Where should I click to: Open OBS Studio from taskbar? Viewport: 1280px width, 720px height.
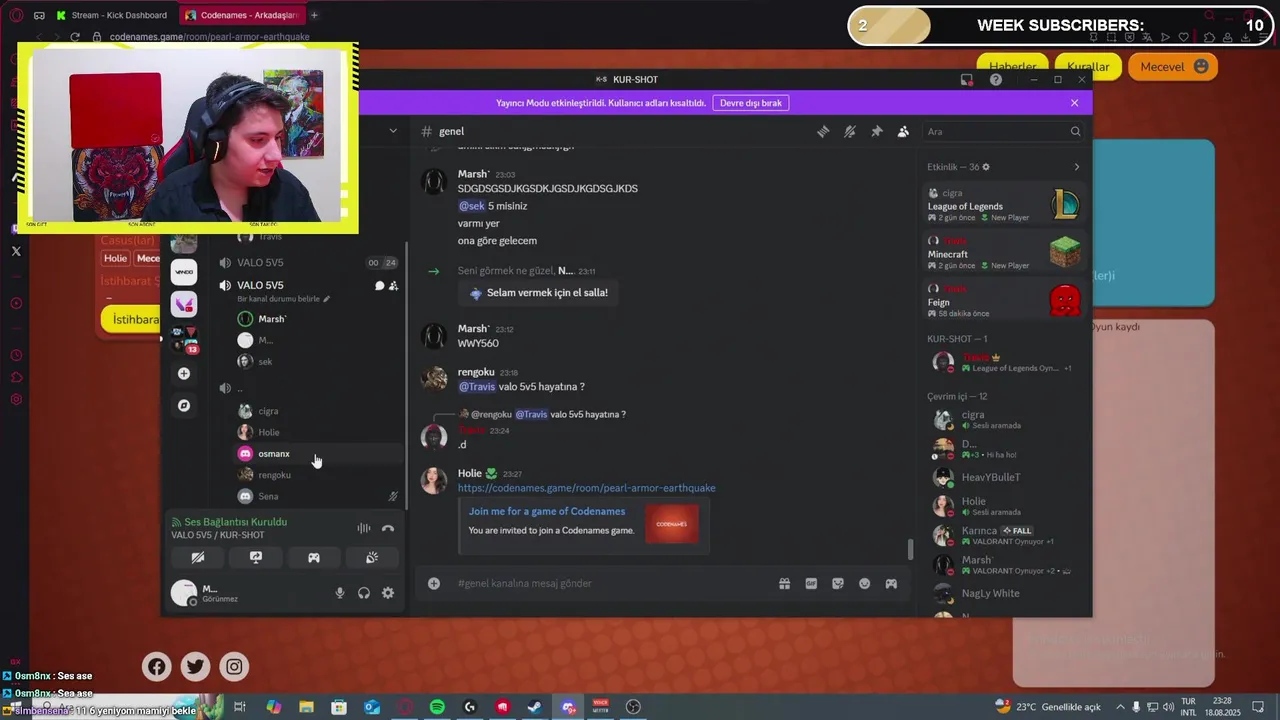click(x=633, y=707)
